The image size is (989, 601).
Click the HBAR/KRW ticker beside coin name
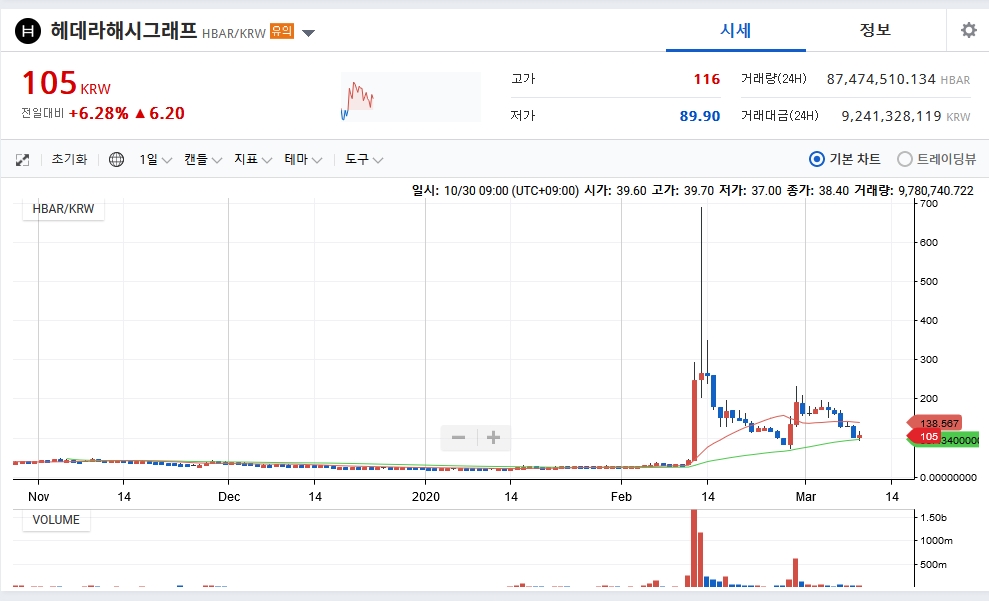pyautogui.click(x=234, y=33)
